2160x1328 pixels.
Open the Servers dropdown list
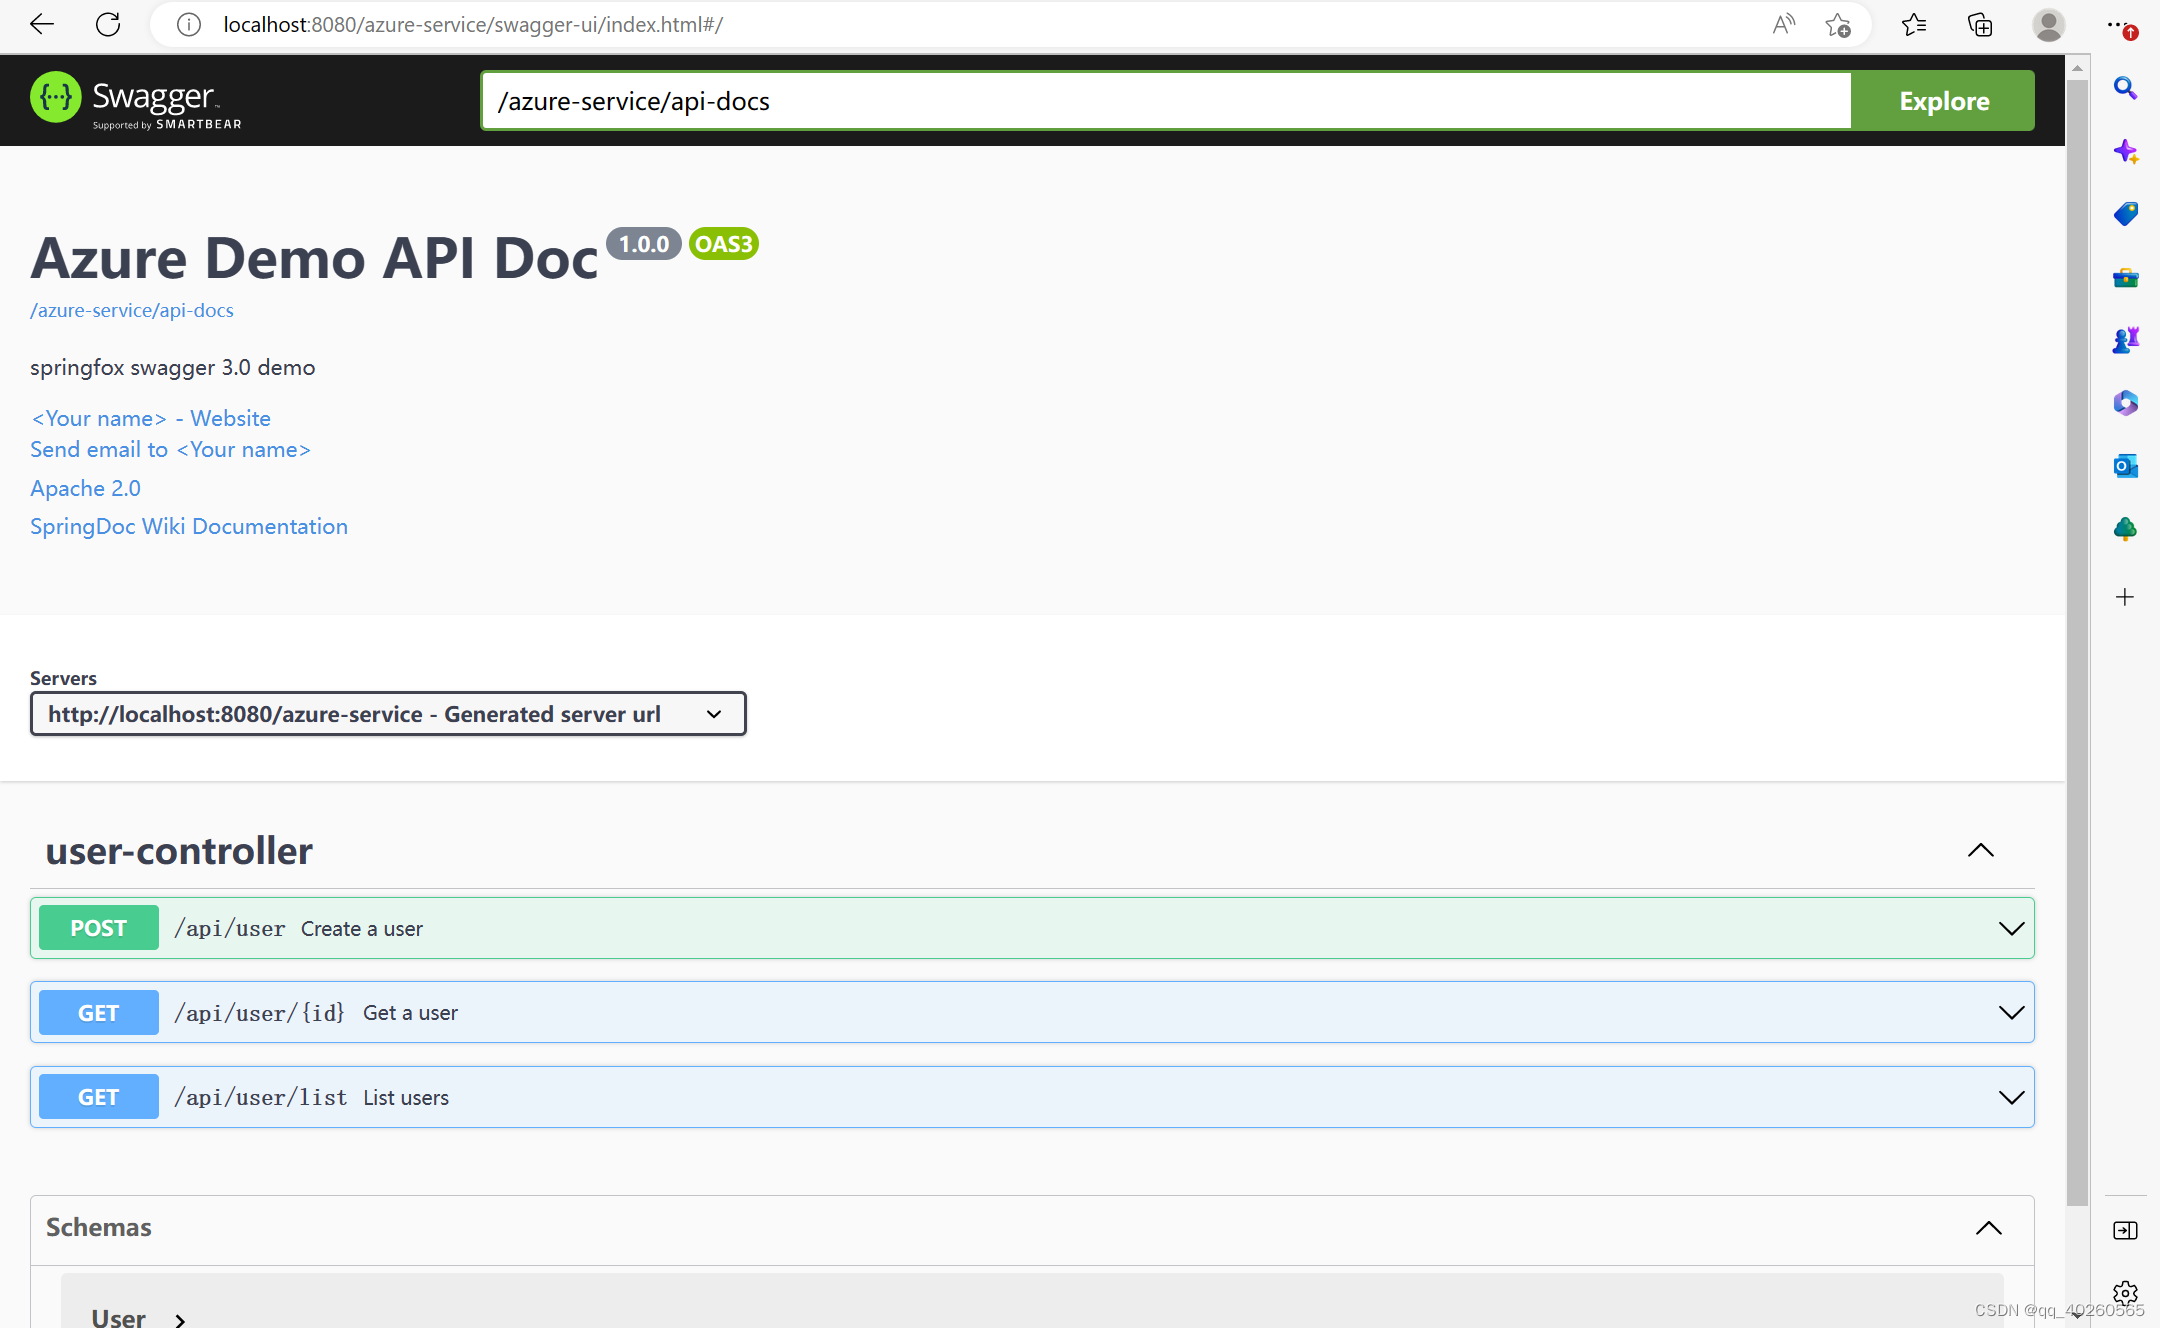(388, 714)
